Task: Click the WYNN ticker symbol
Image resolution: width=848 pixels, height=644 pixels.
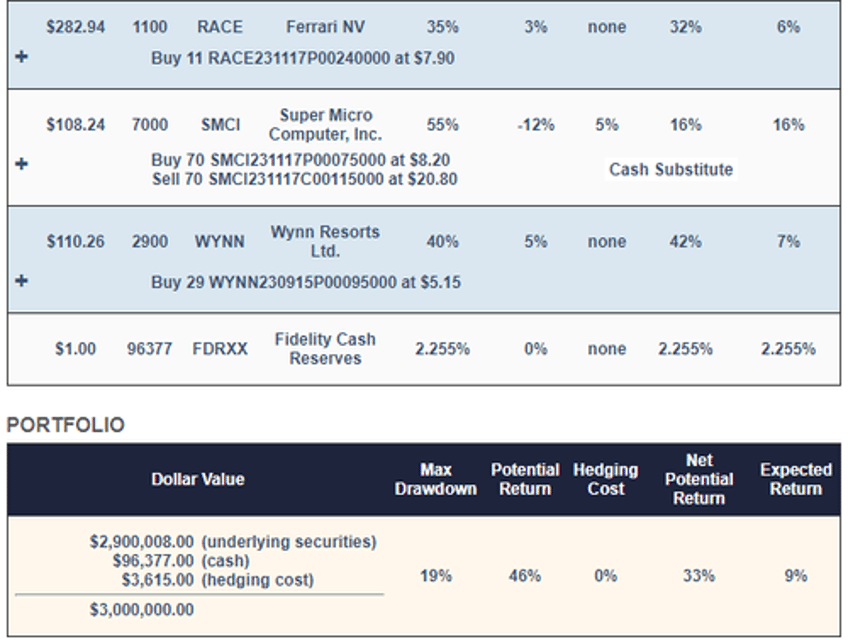Action: (220, 242)
